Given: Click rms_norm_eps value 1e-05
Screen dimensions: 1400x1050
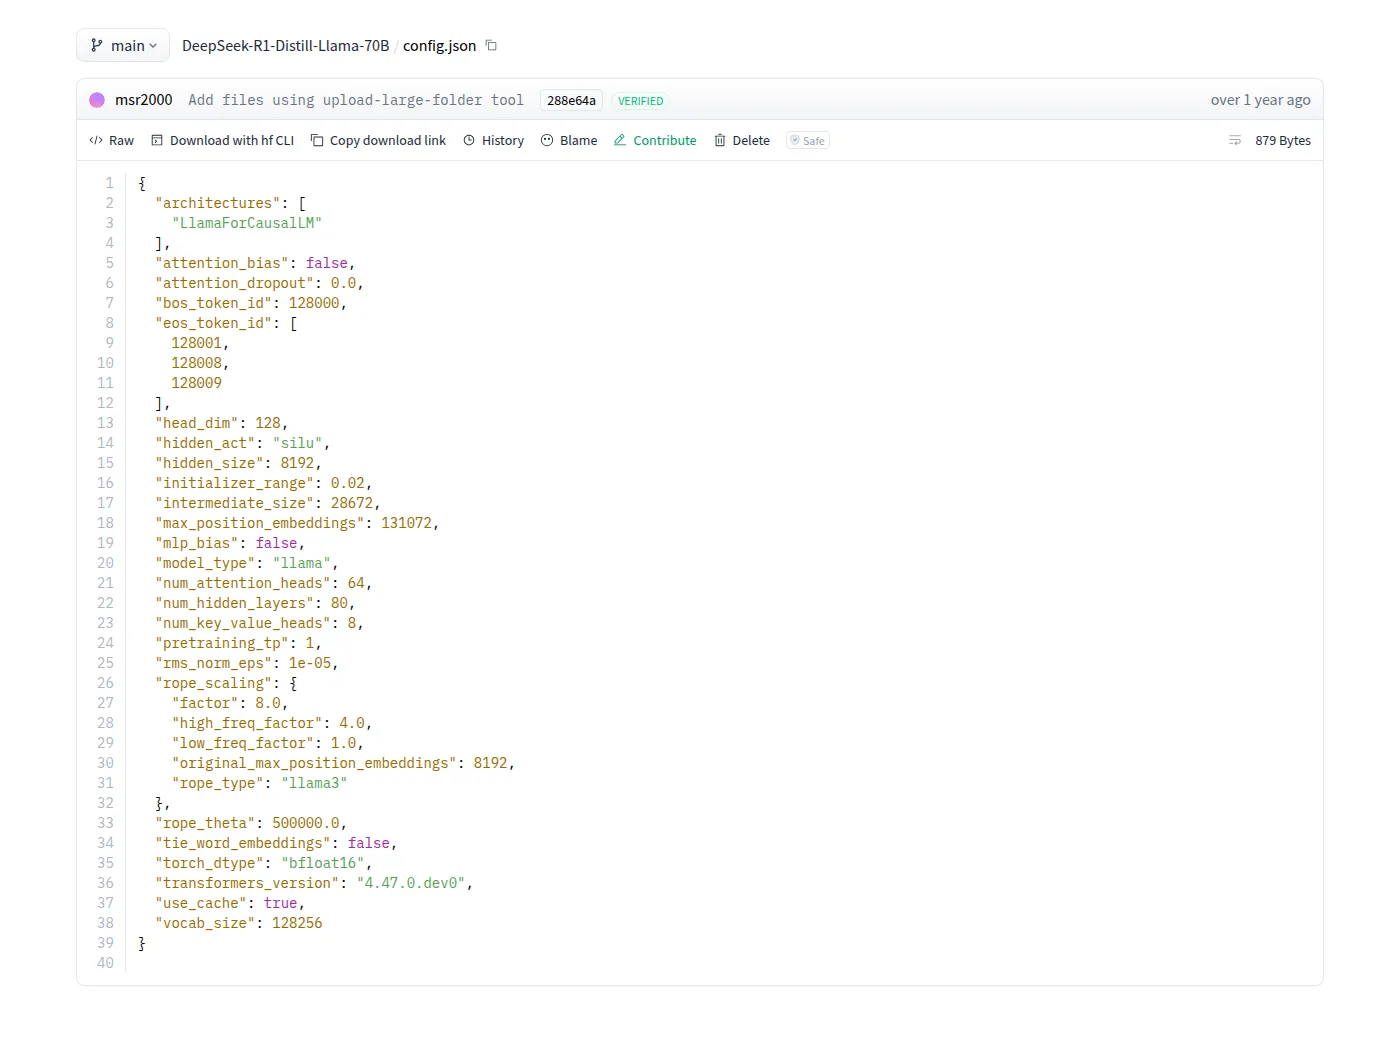Looking at the screenshot, I should click(310, 663).
